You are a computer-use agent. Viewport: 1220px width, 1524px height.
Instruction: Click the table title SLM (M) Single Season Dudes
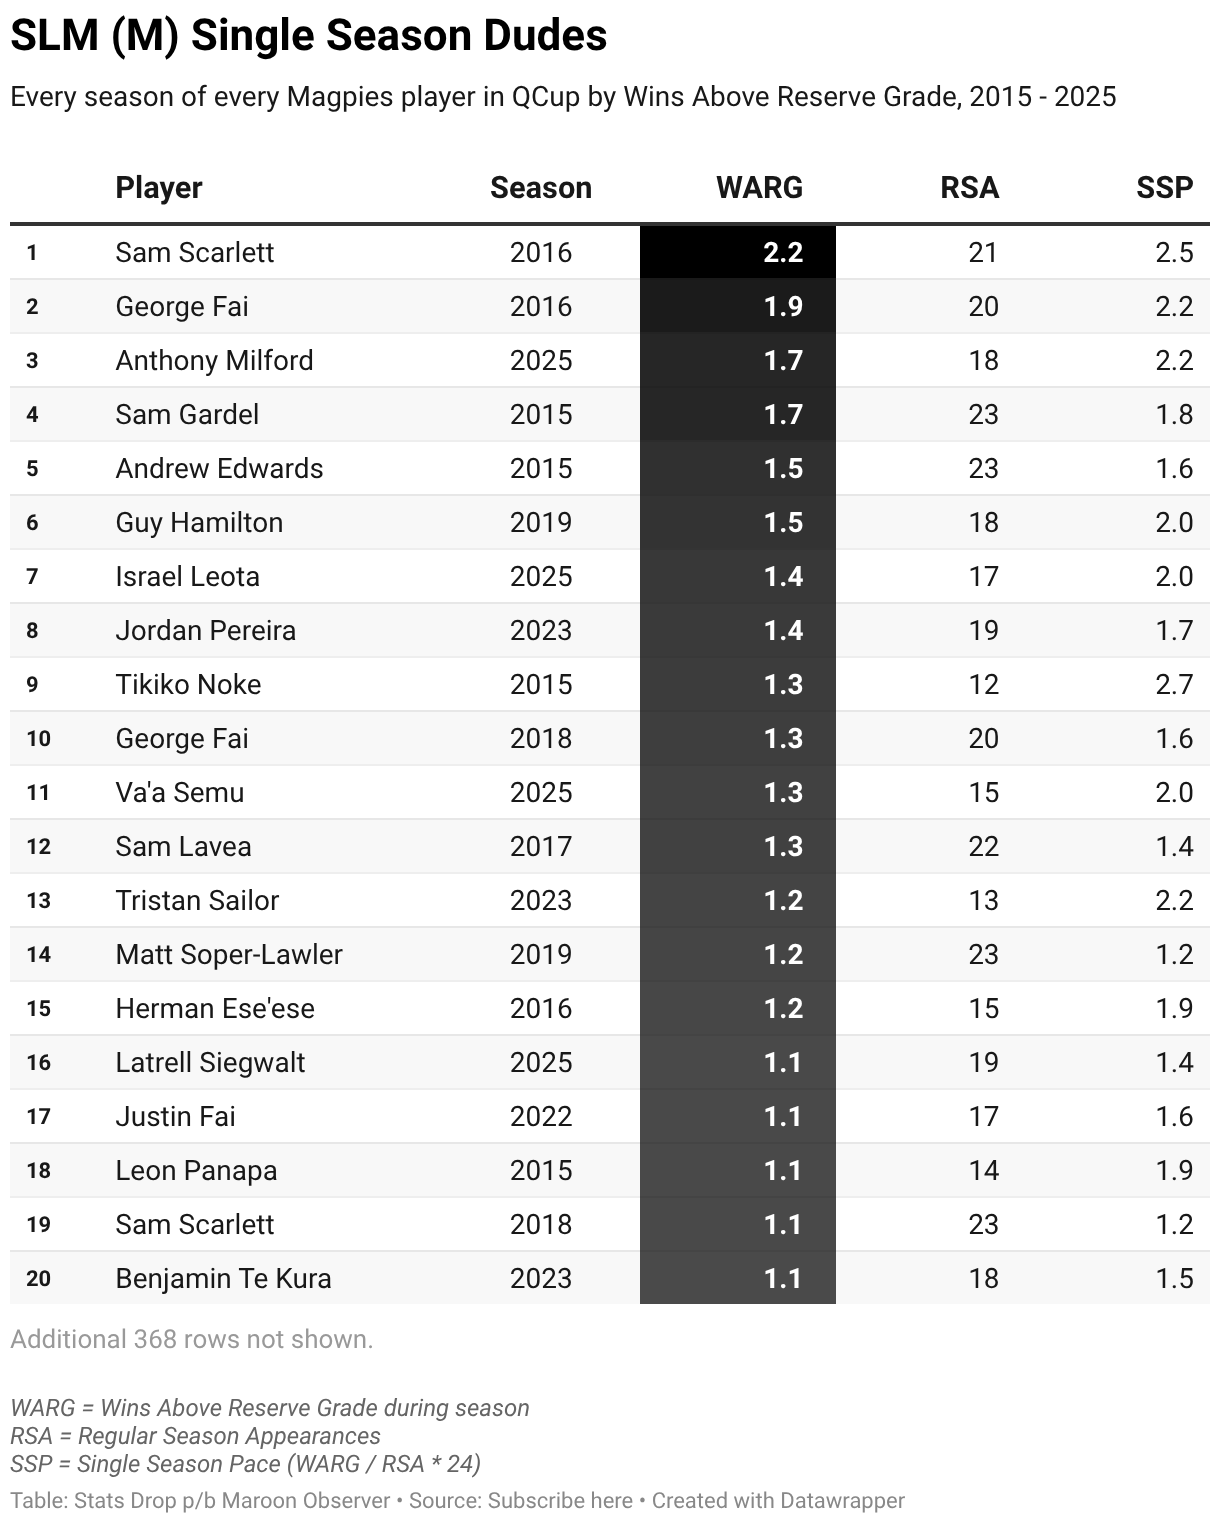[309, 36]
